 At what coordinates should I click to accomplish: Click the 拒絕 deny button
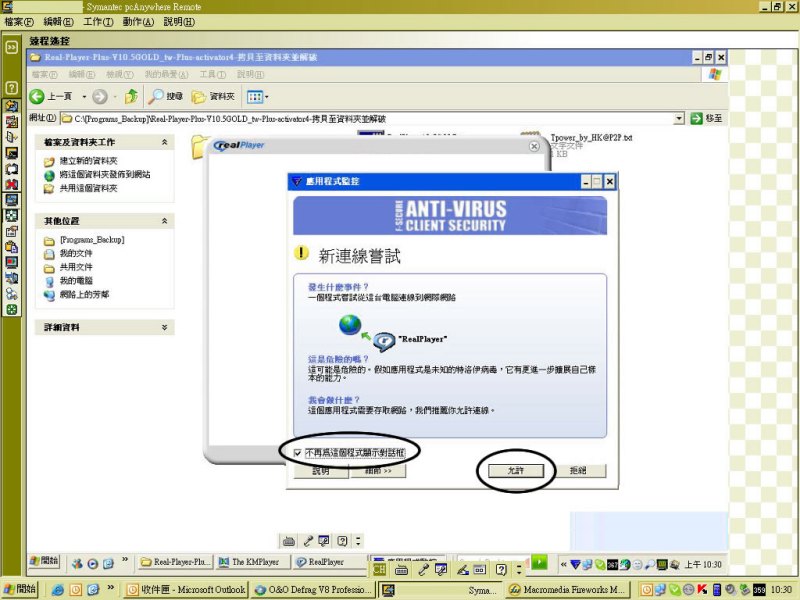point(579,470)
